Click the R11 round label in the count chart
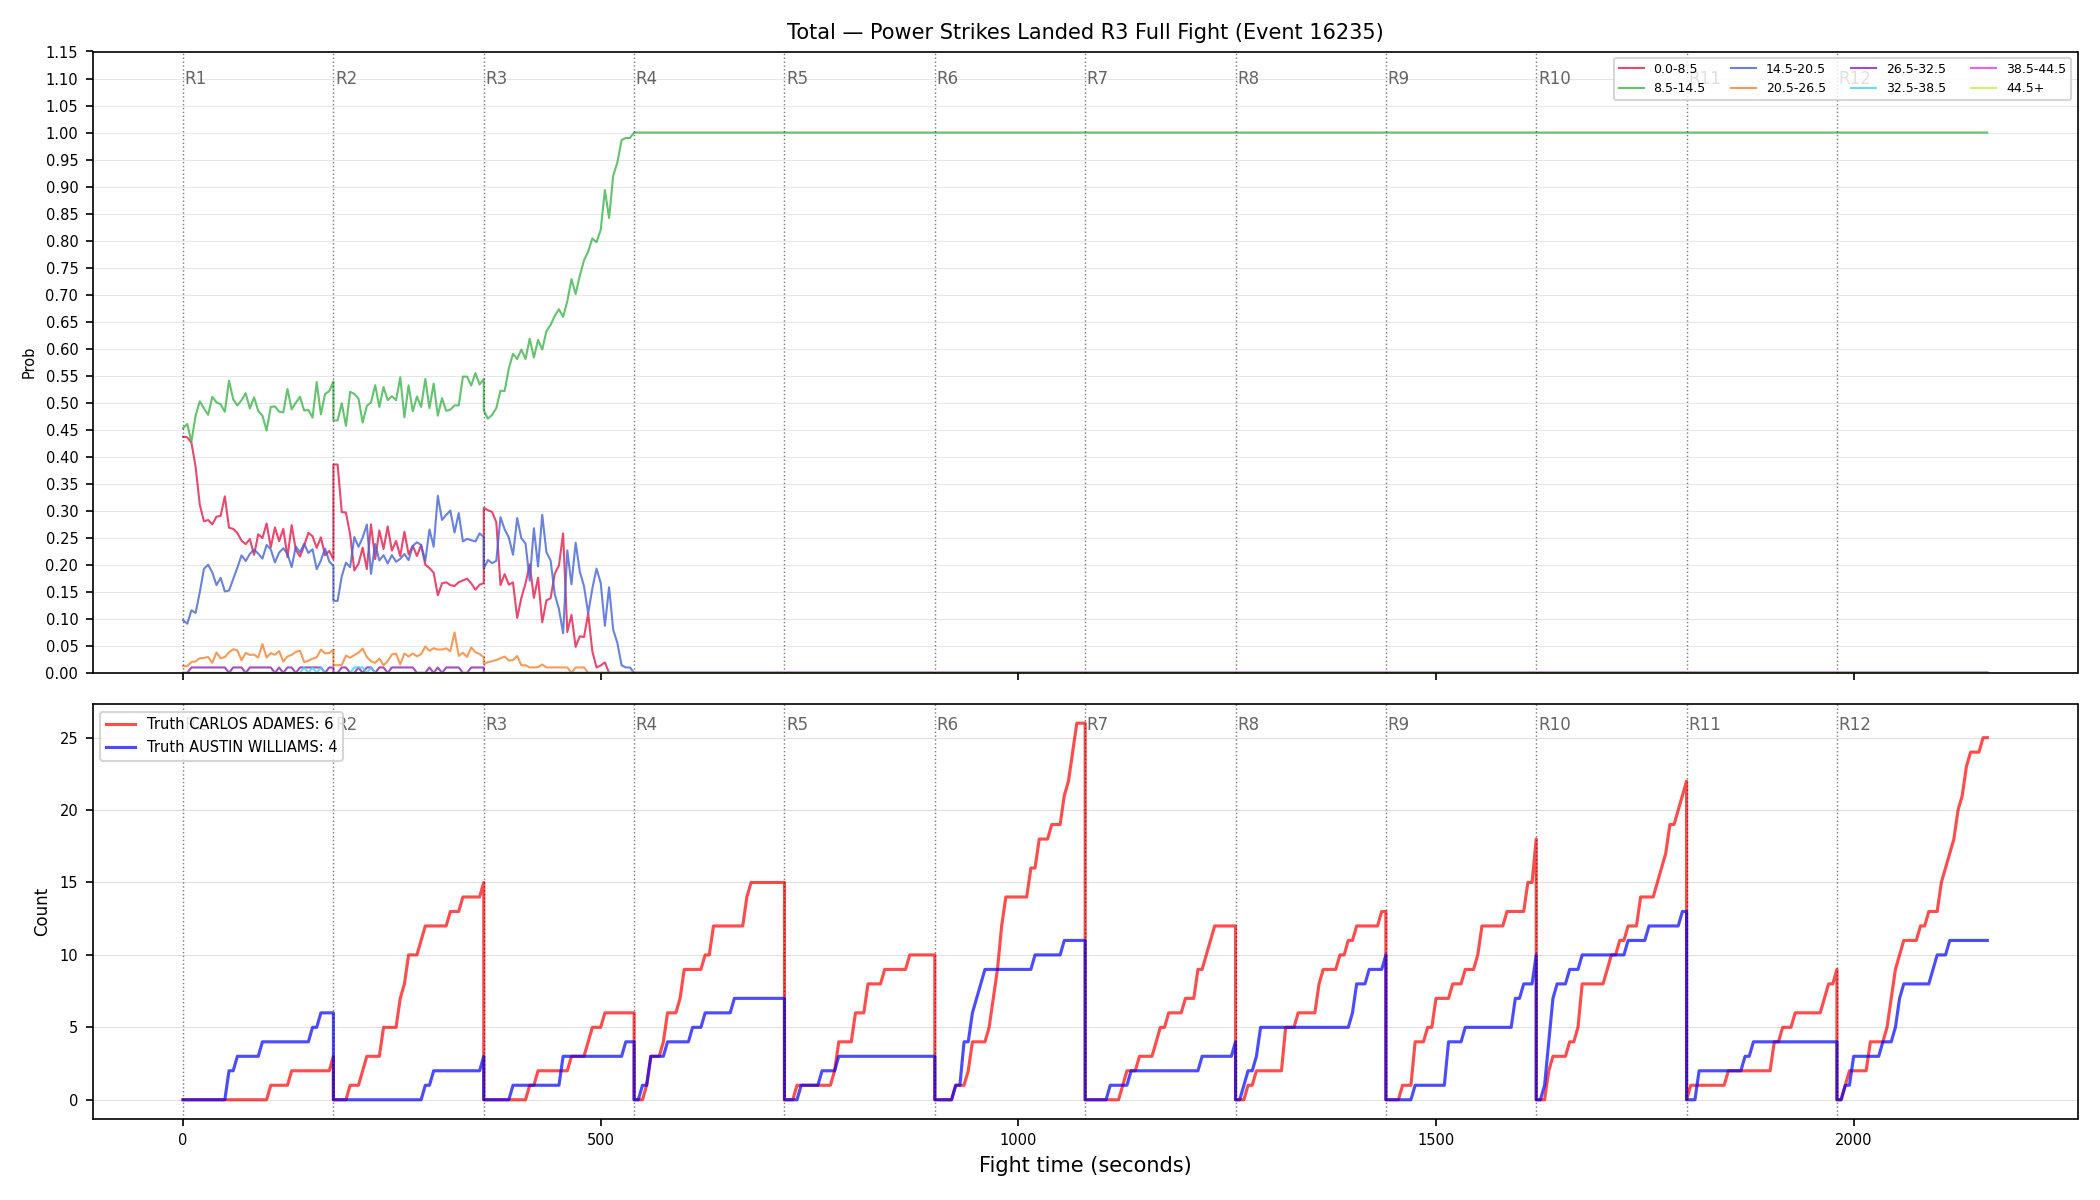The height and width of the screenshot is (1200, 2100). click(x=1705, y=724)
